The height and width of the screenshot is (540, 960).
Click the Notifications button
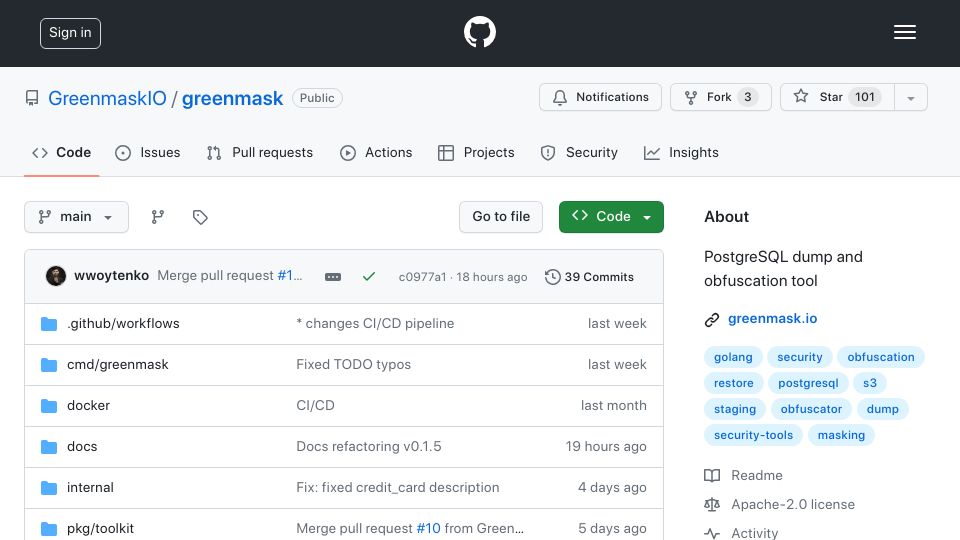tap(600, 97)
